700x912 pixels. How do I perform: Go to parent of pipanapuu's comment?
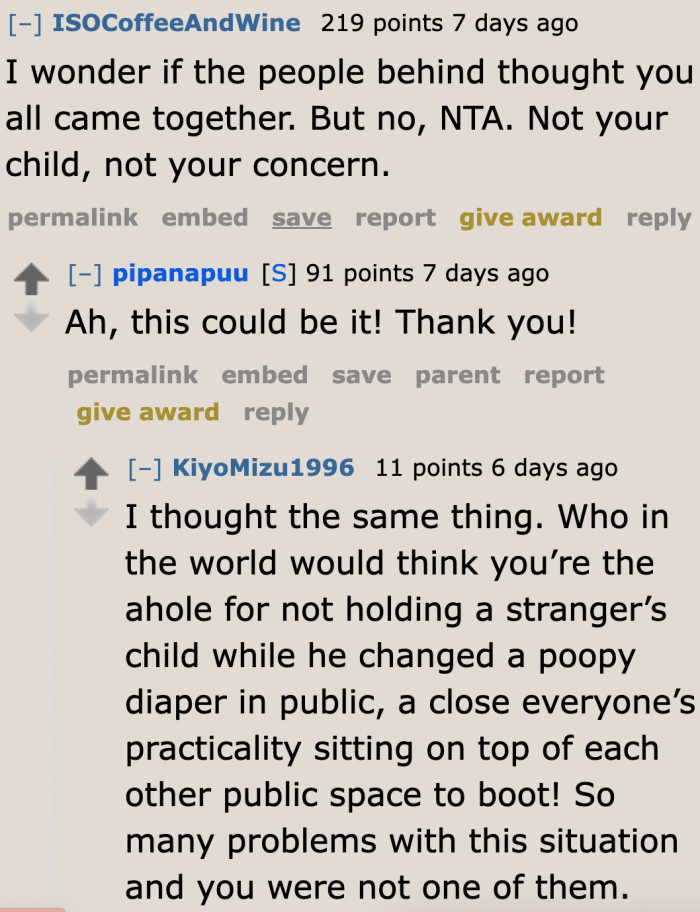(x=457, y=375)
